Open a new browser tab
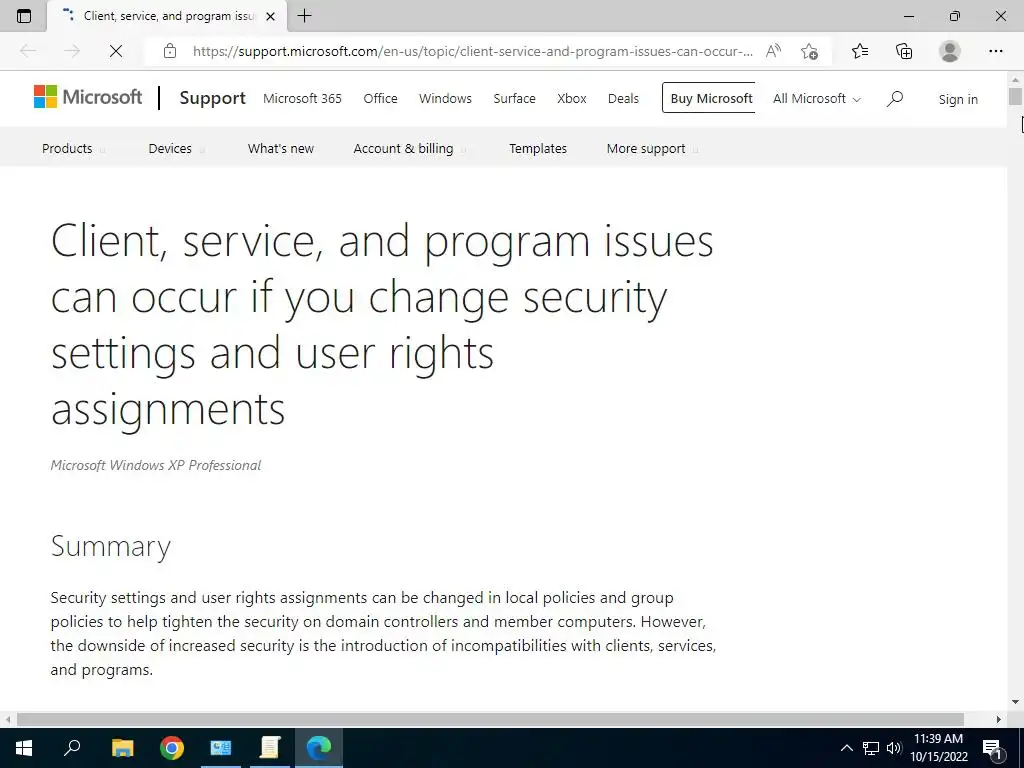 tap(304, 16)
